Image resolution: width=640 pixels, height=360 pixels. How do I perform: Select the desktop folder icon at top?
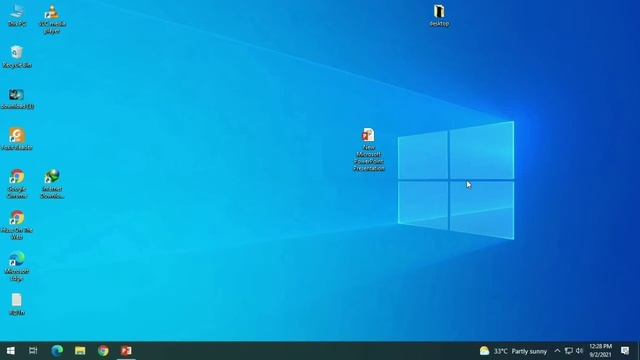(x=439, y=16)
